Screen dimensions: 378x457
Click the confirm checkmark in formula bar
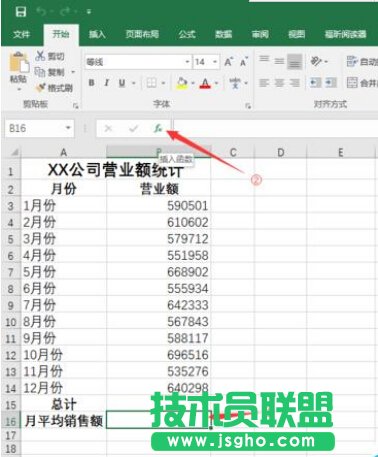coord(133,128)
